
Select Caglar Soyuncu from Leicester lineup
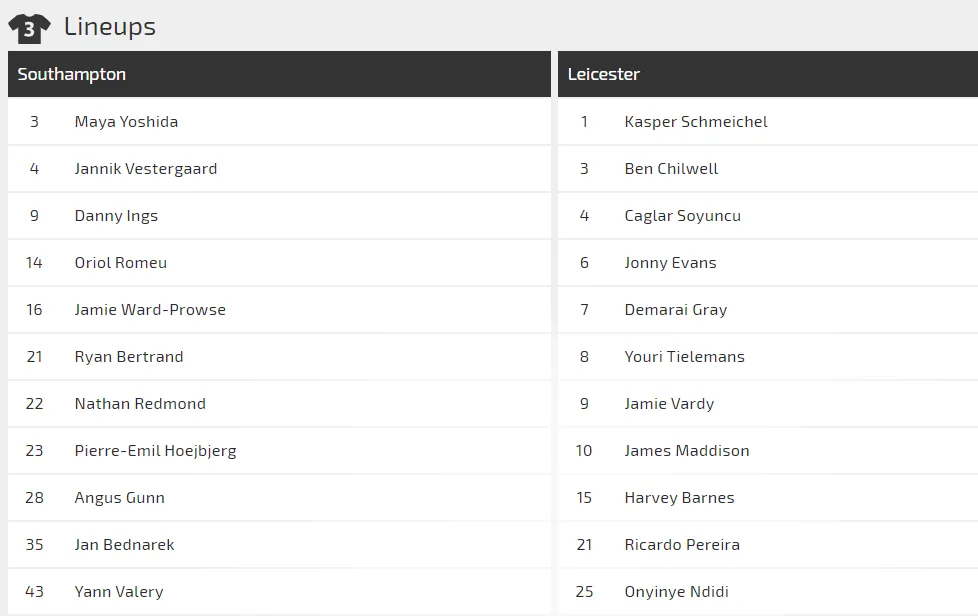click(x=682, y=216)
